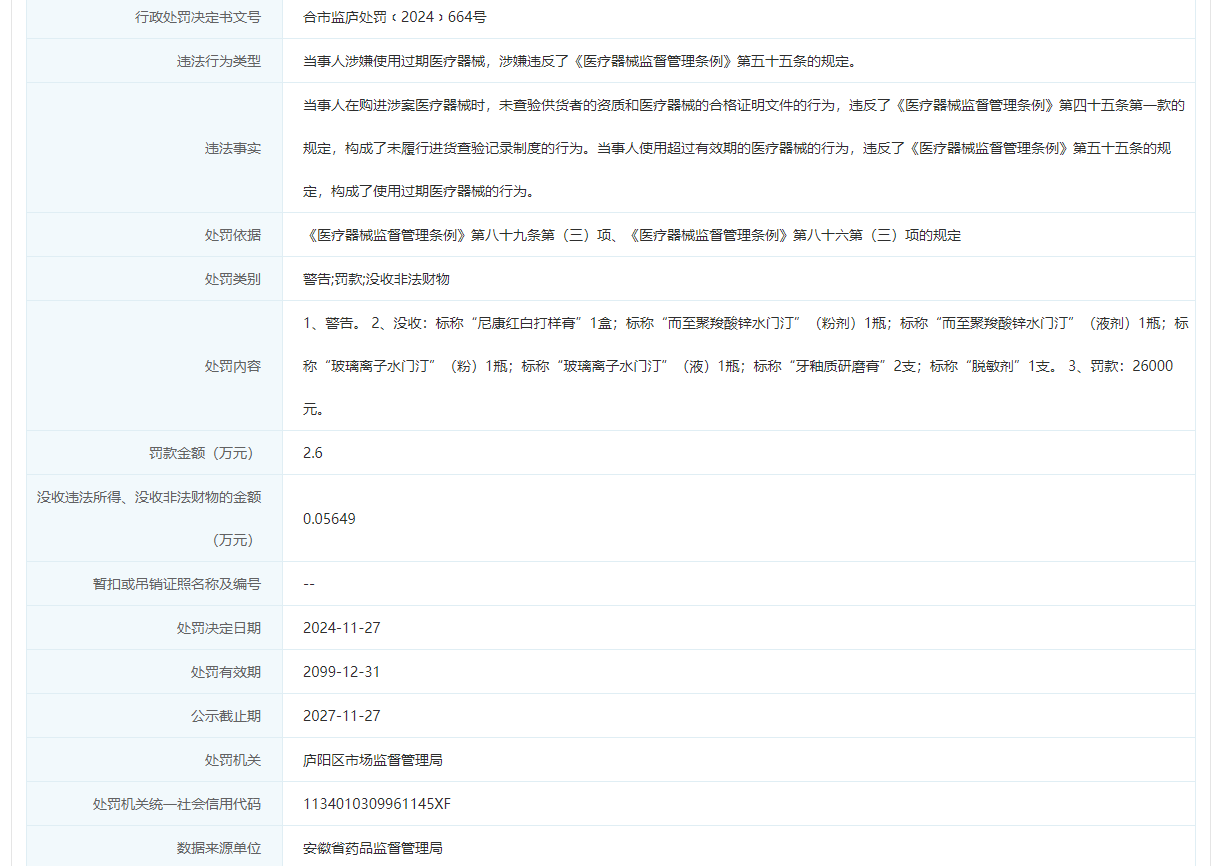Select decision date 2024-11-27
The width and height of the screenshot is (1224, 866).
342,628
